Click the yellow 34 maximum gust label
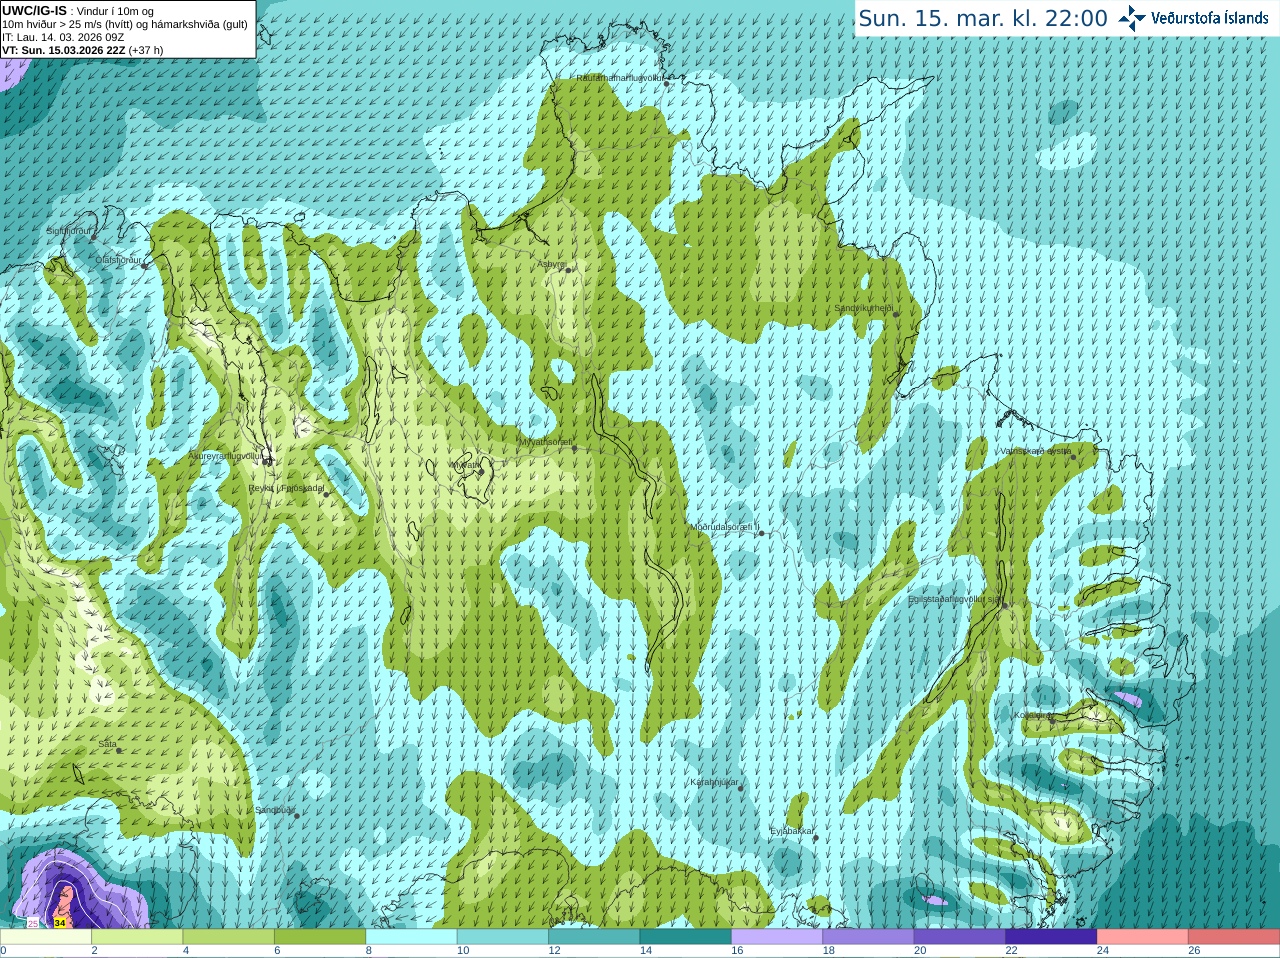This screenshot has height=958, width=1280. click(x=60, y=923)
